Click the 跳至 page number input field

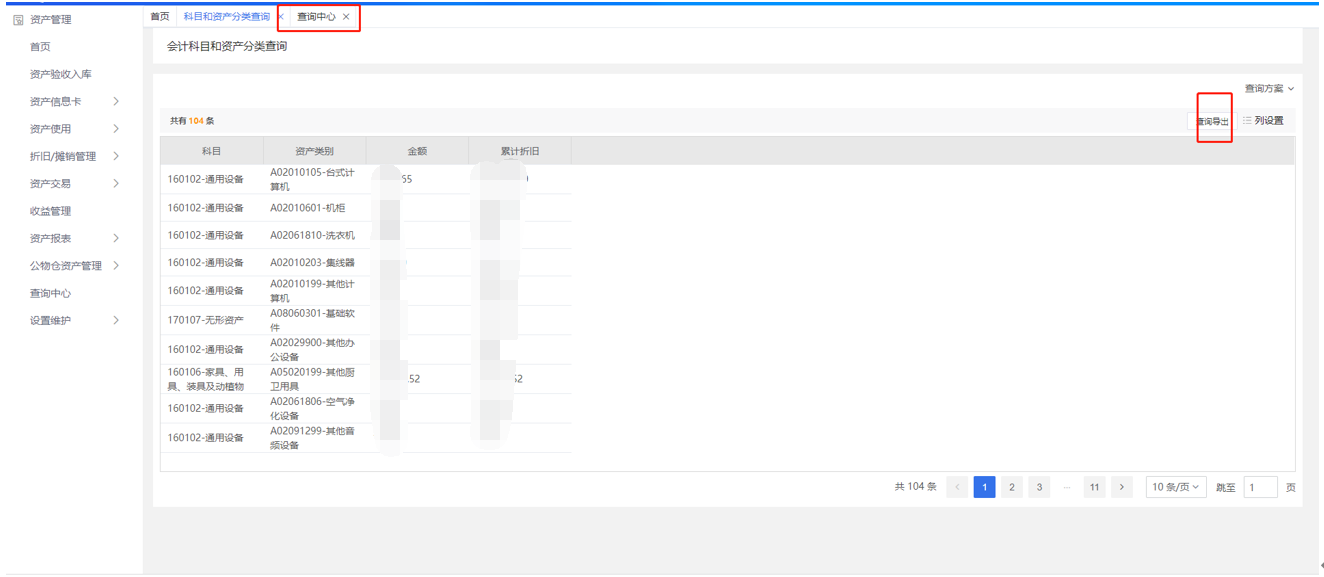tap(1260, 487)
